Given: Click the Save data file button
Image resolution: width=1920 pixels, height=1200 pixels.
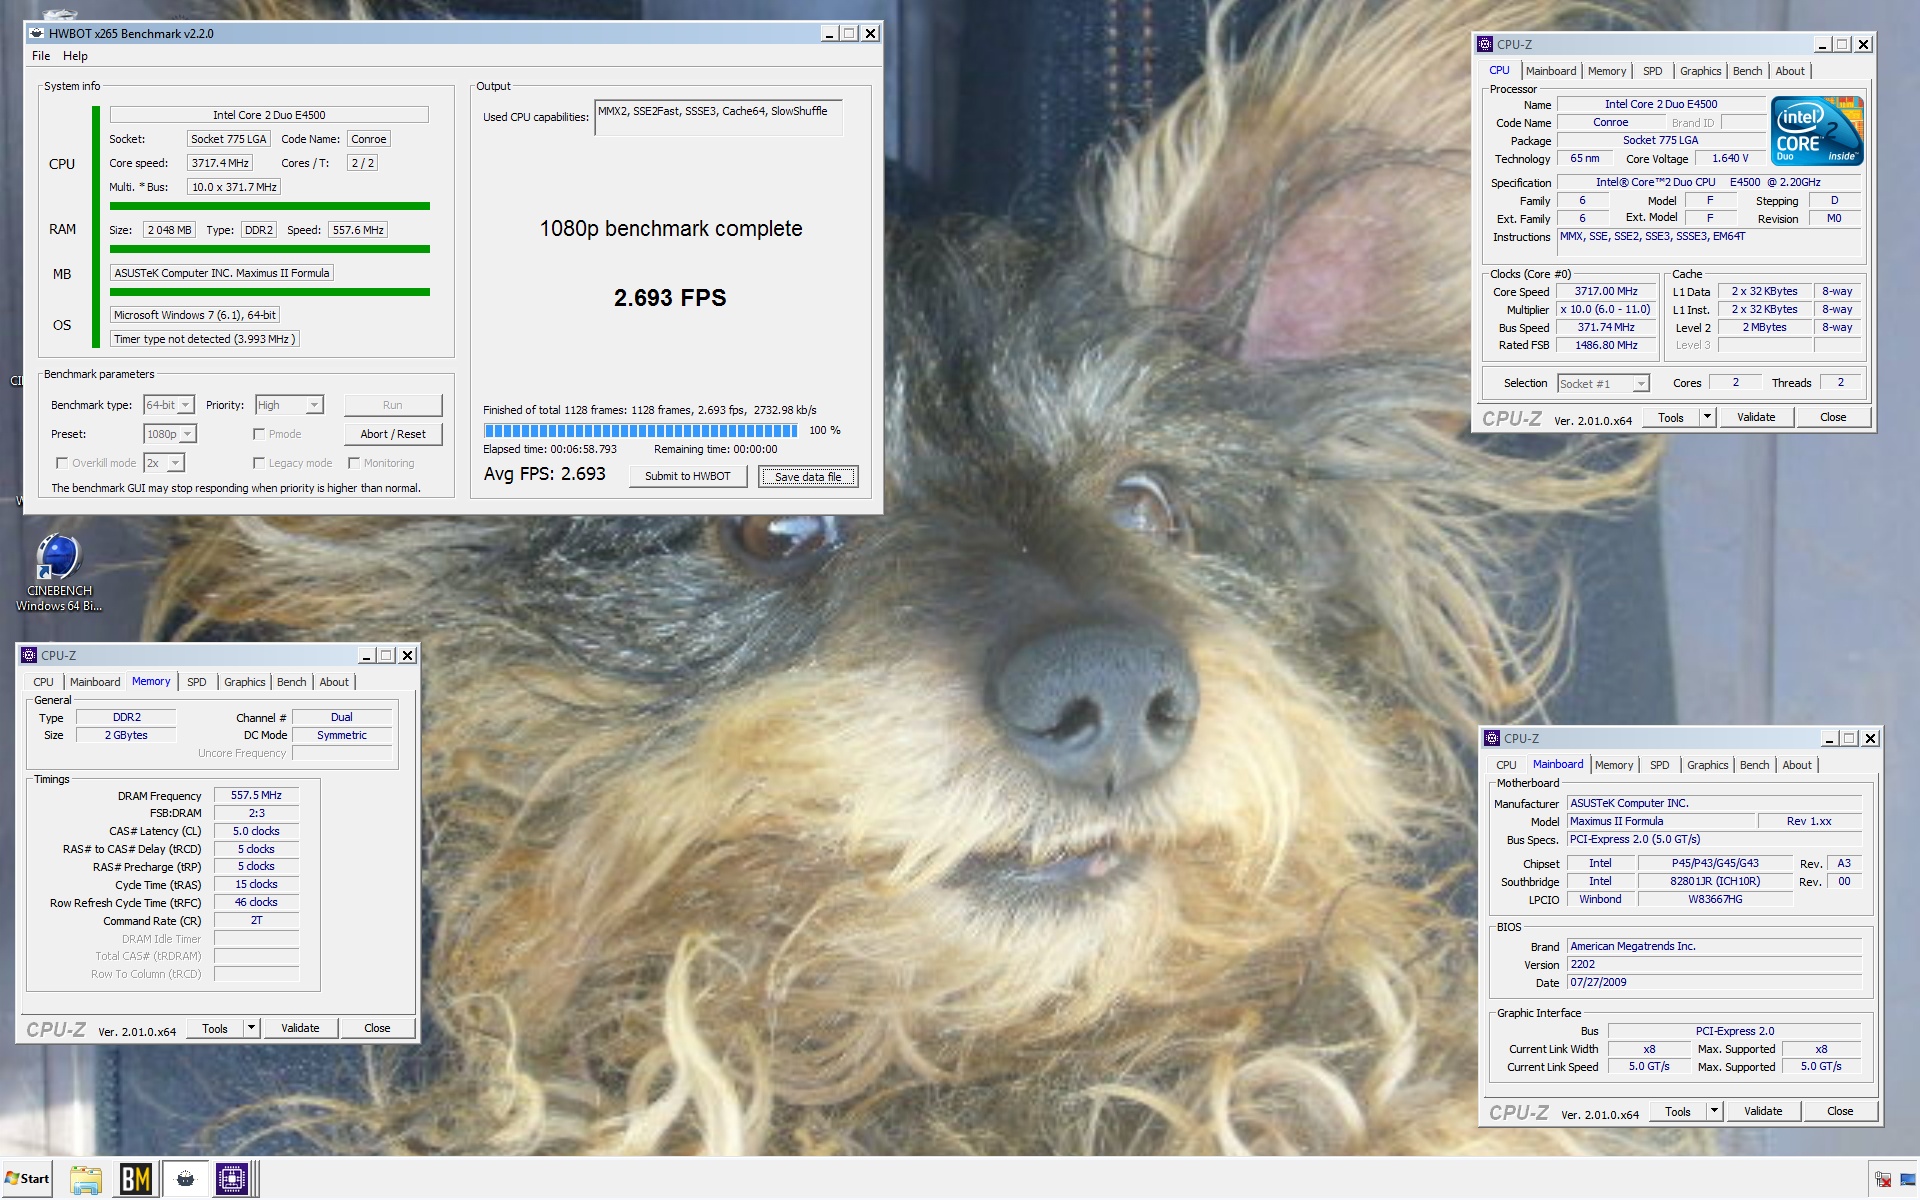Looking at the screenshot, I should click(x=808, y=477).
